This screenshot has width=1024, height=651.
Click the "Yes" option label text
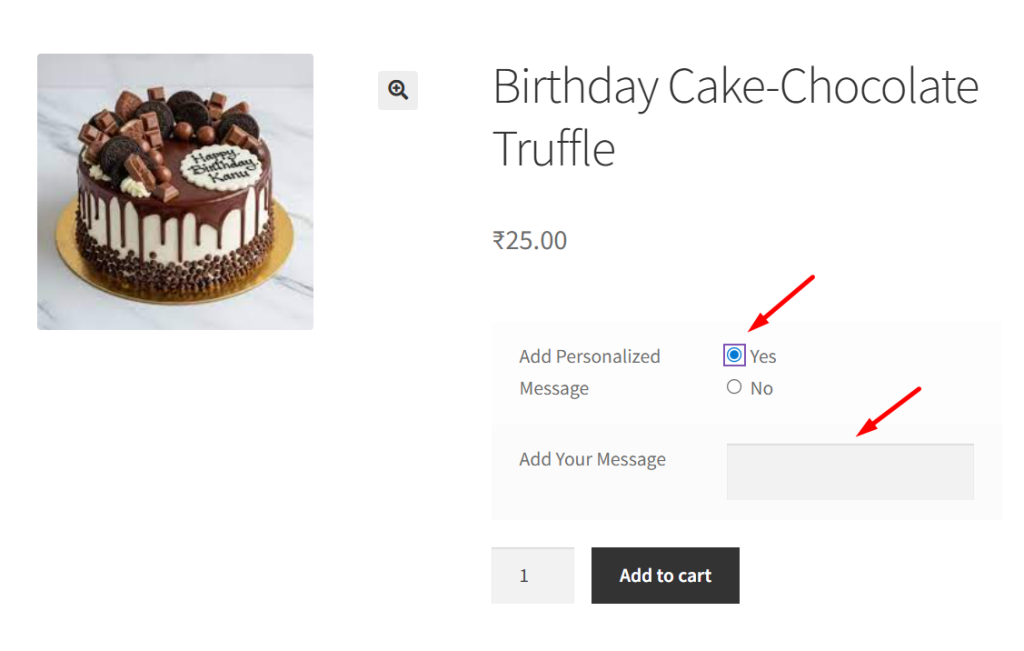763,356
